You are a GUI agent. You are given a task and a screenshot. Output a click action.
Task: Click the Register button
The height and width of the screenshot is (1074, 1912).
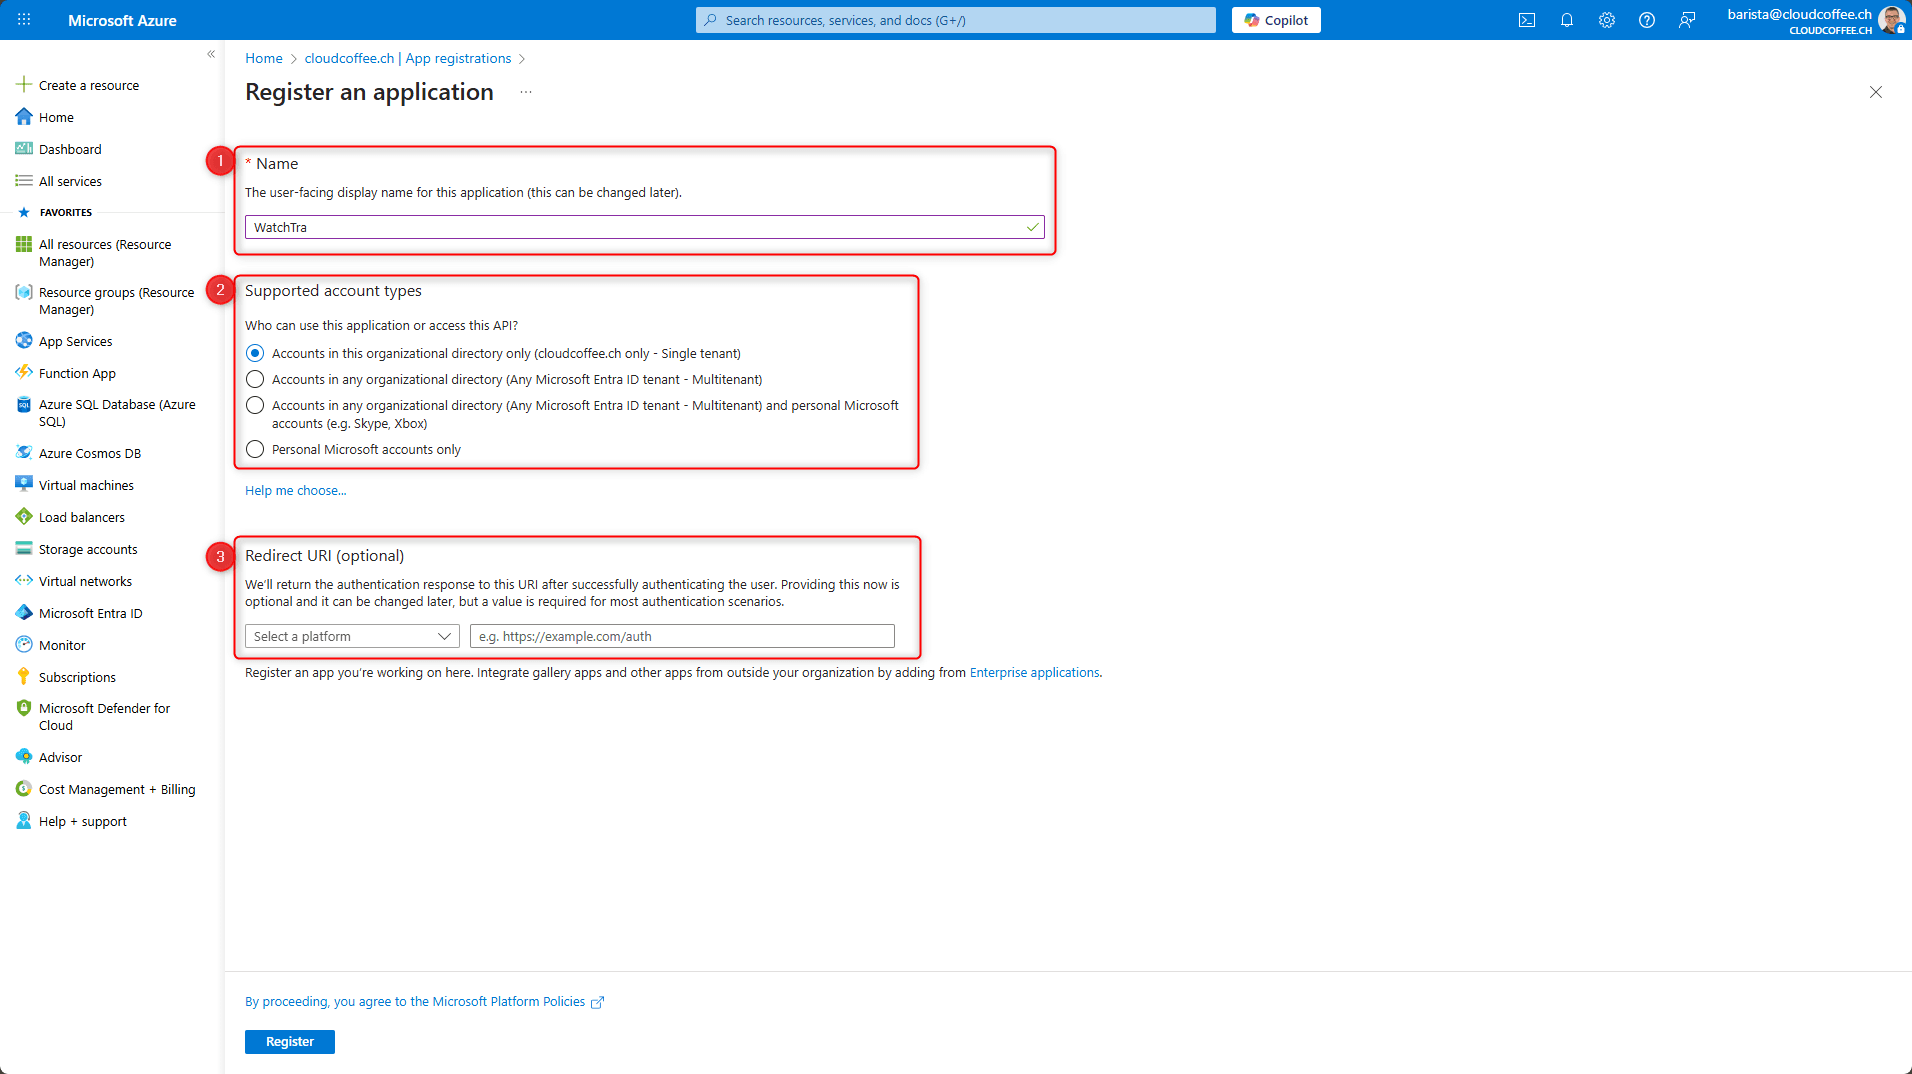(289, 1041)
